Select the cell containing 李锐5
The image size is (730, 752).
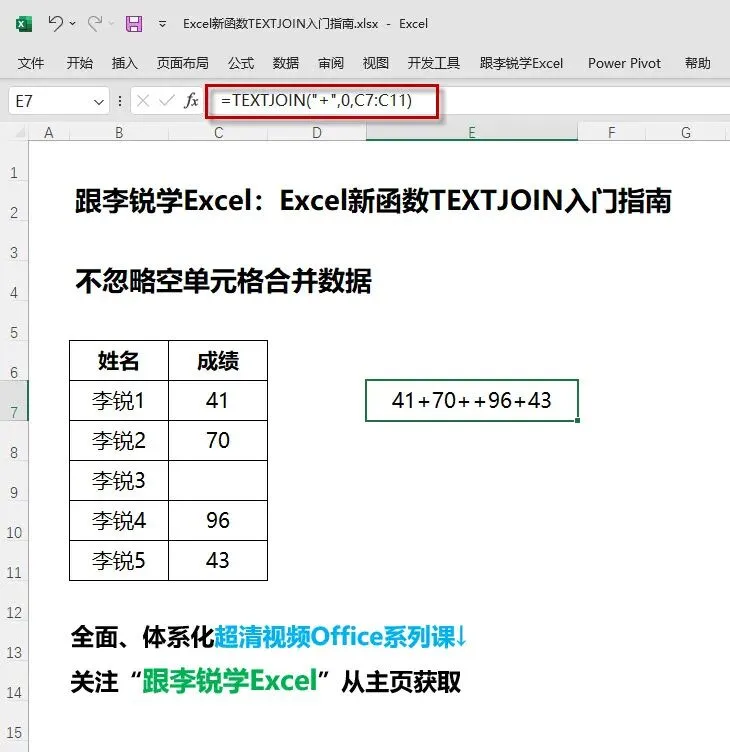(x=119, y=561)
